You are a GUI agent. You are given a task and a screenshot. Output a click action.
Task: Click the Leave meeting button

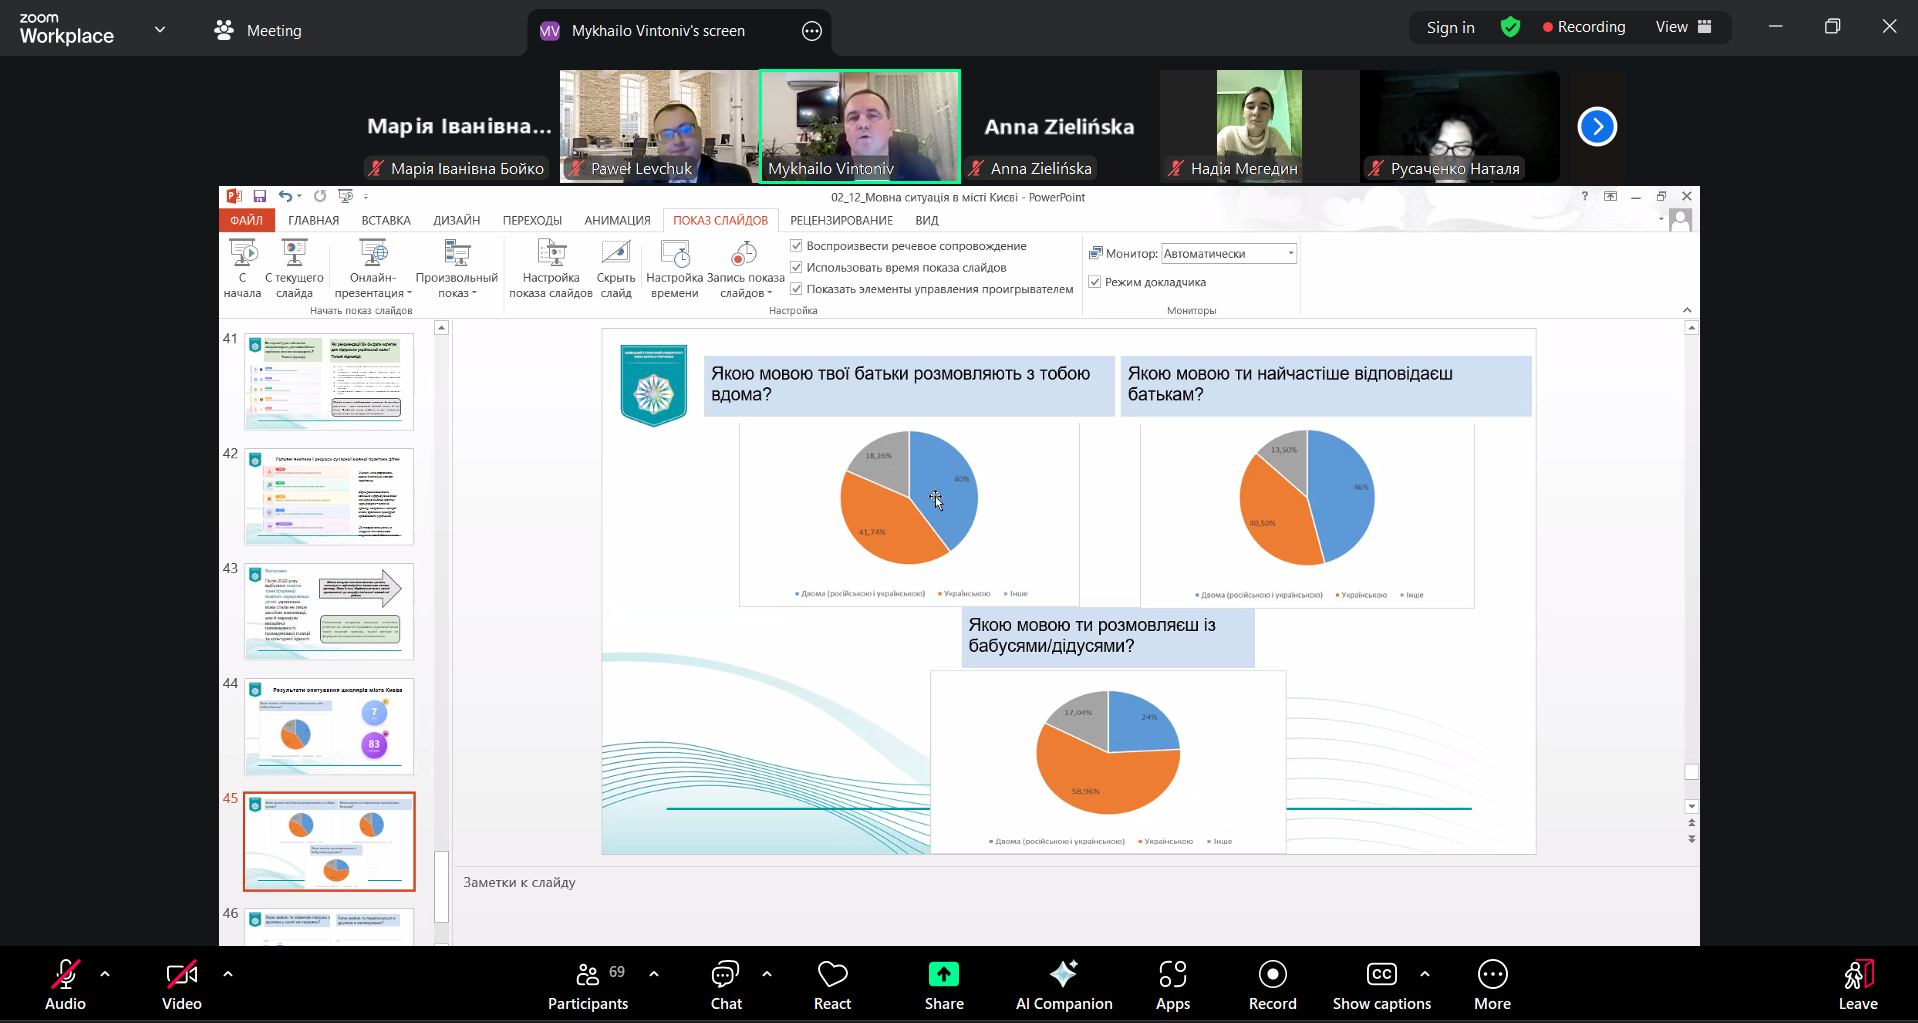1857,985
